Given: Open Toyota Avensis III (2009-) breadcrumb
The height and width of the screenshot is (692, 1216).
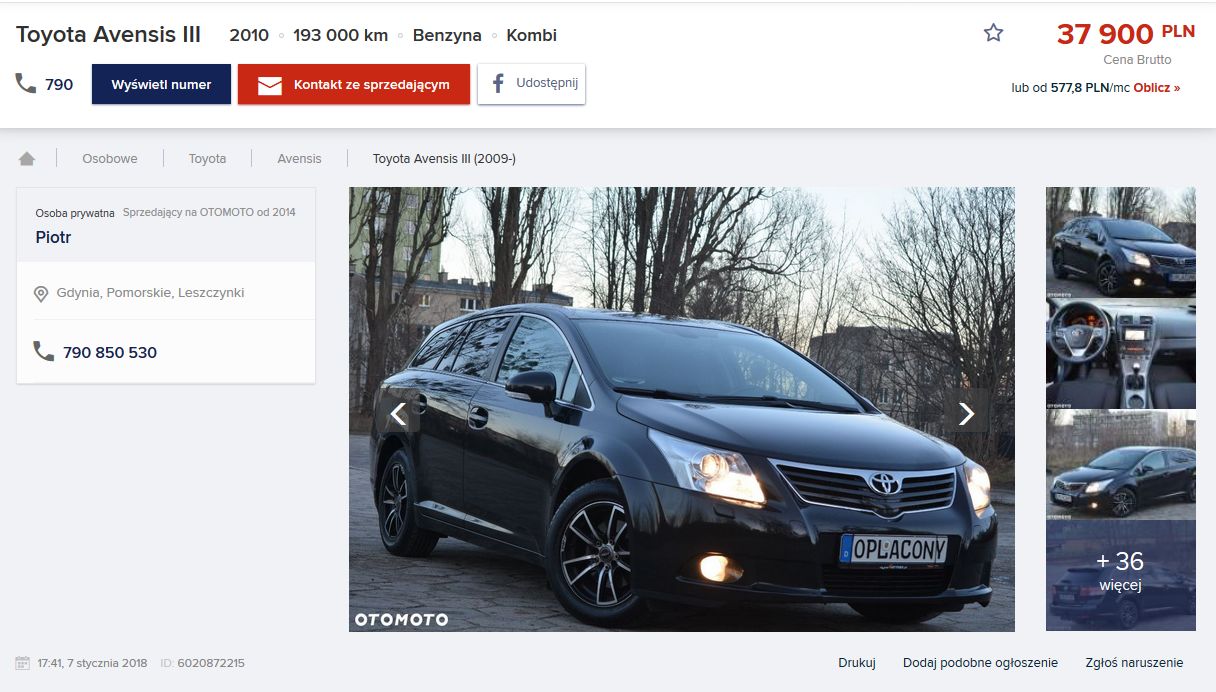Looking at the screenshot, I should click(444, 158).
